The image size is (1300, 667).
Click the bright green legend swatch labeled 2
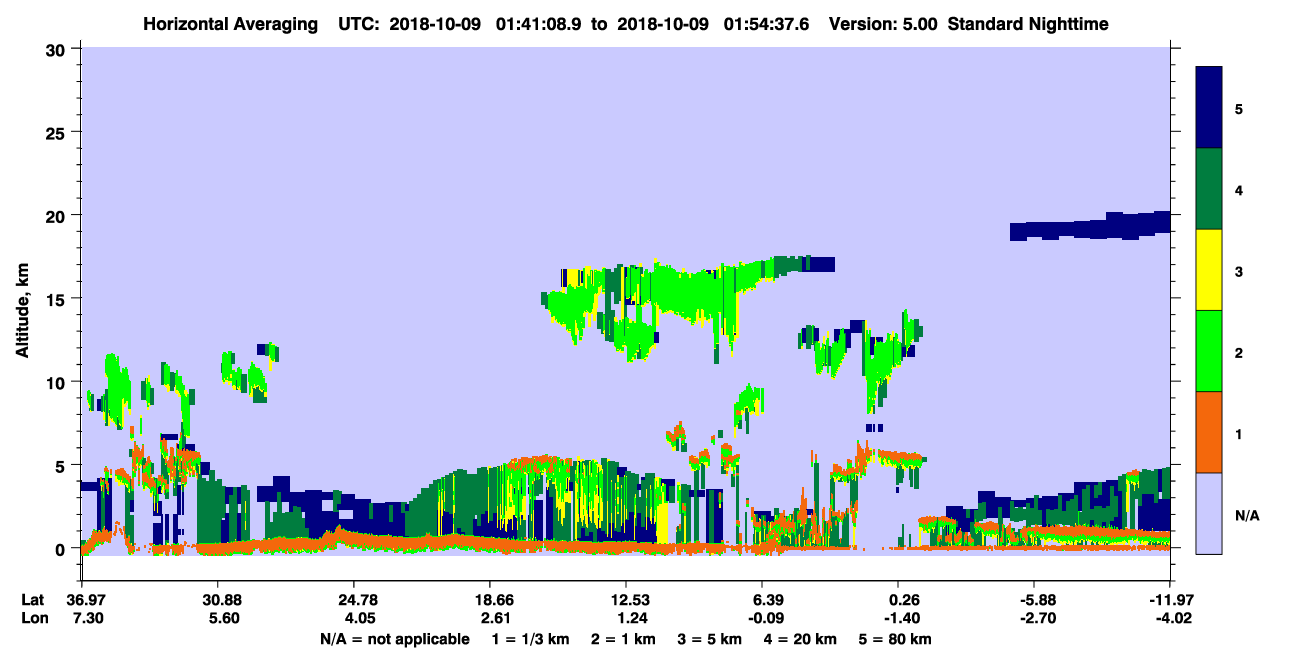1209,351
